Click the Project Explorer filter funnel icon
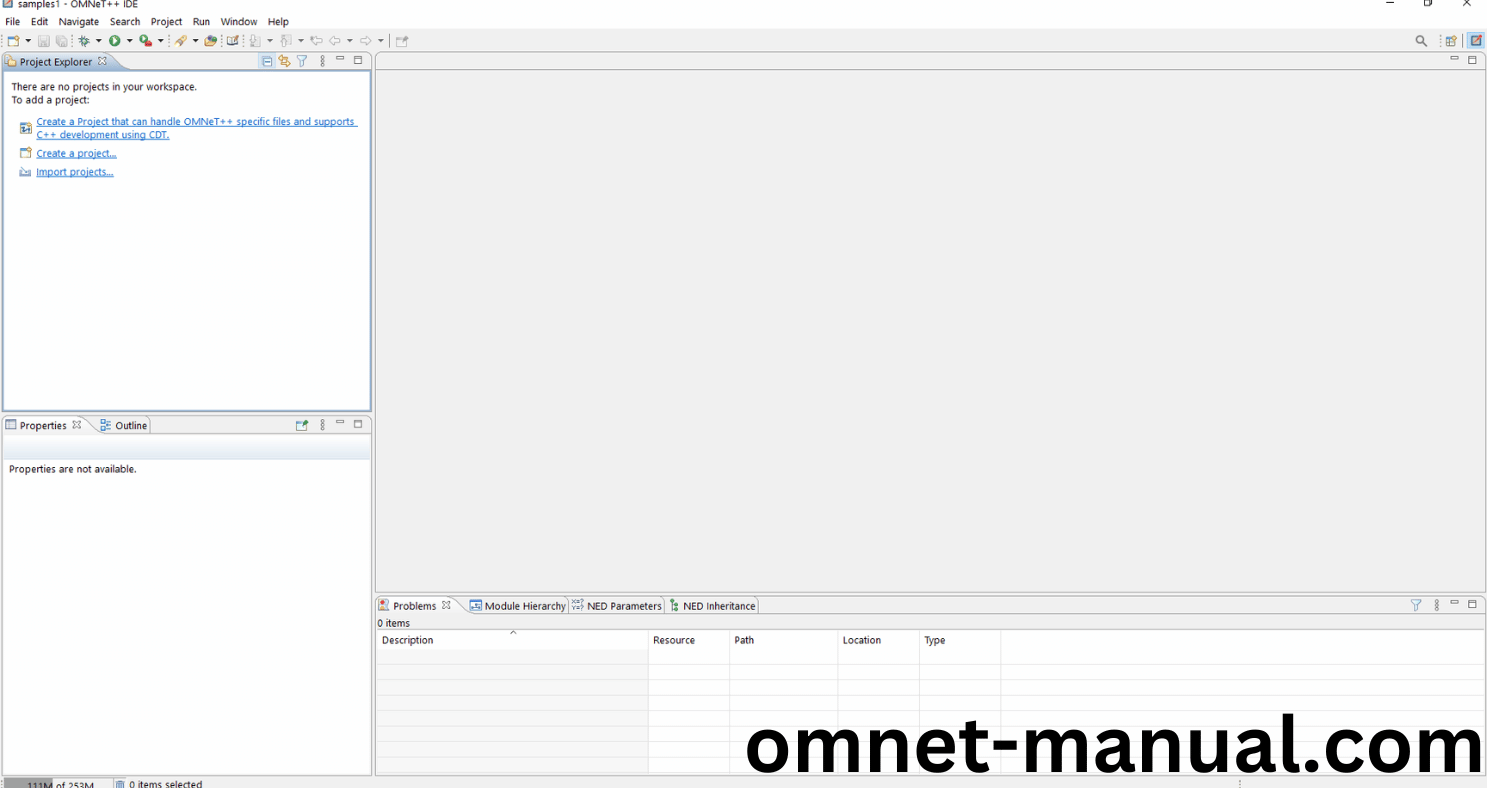 302,61
